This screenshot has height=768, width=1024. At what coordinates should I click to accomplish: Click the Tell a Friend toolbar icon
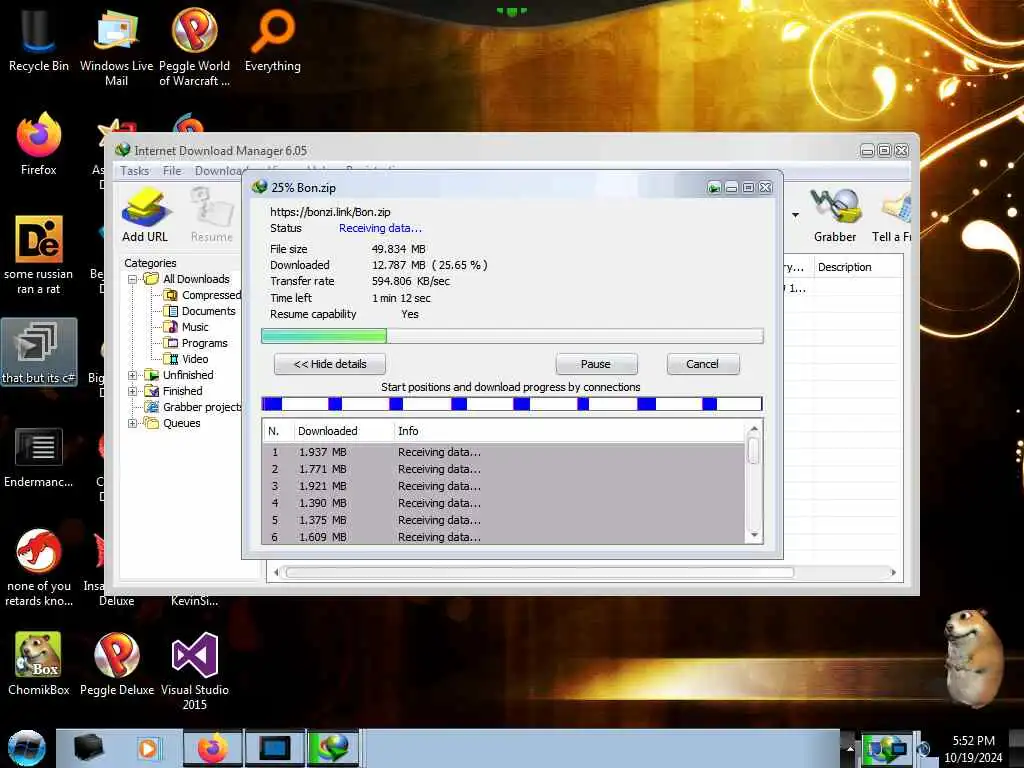click(892, 216)
